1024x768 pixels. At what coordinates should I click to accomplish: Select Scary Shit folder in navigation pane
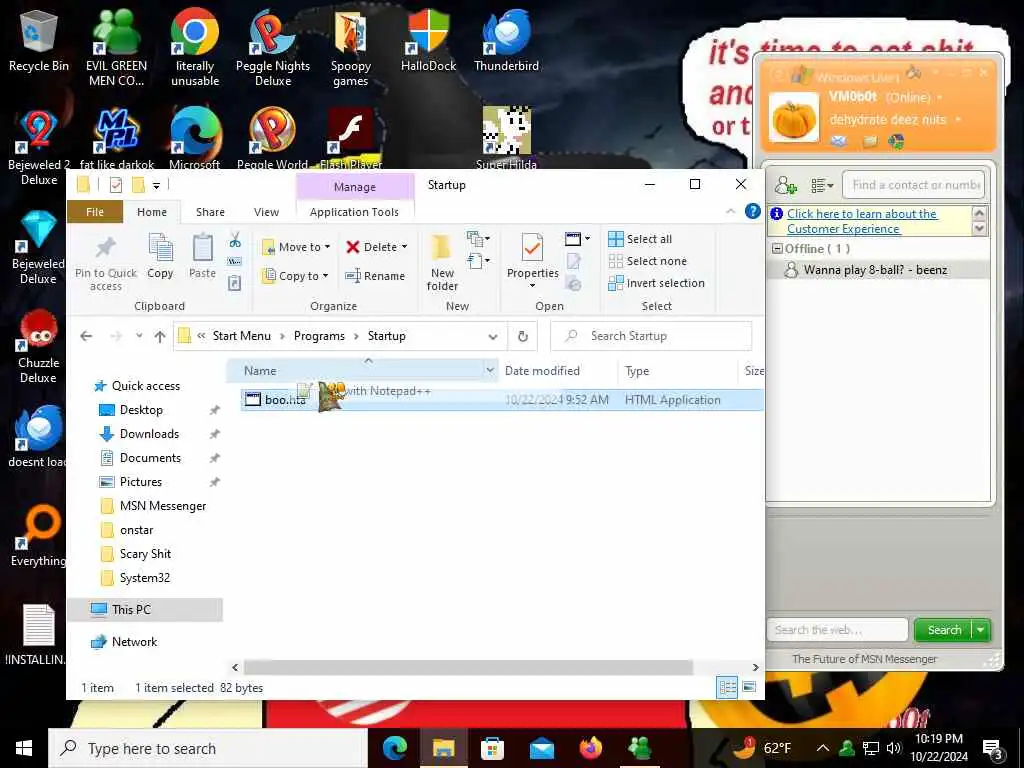pos(145,554)
